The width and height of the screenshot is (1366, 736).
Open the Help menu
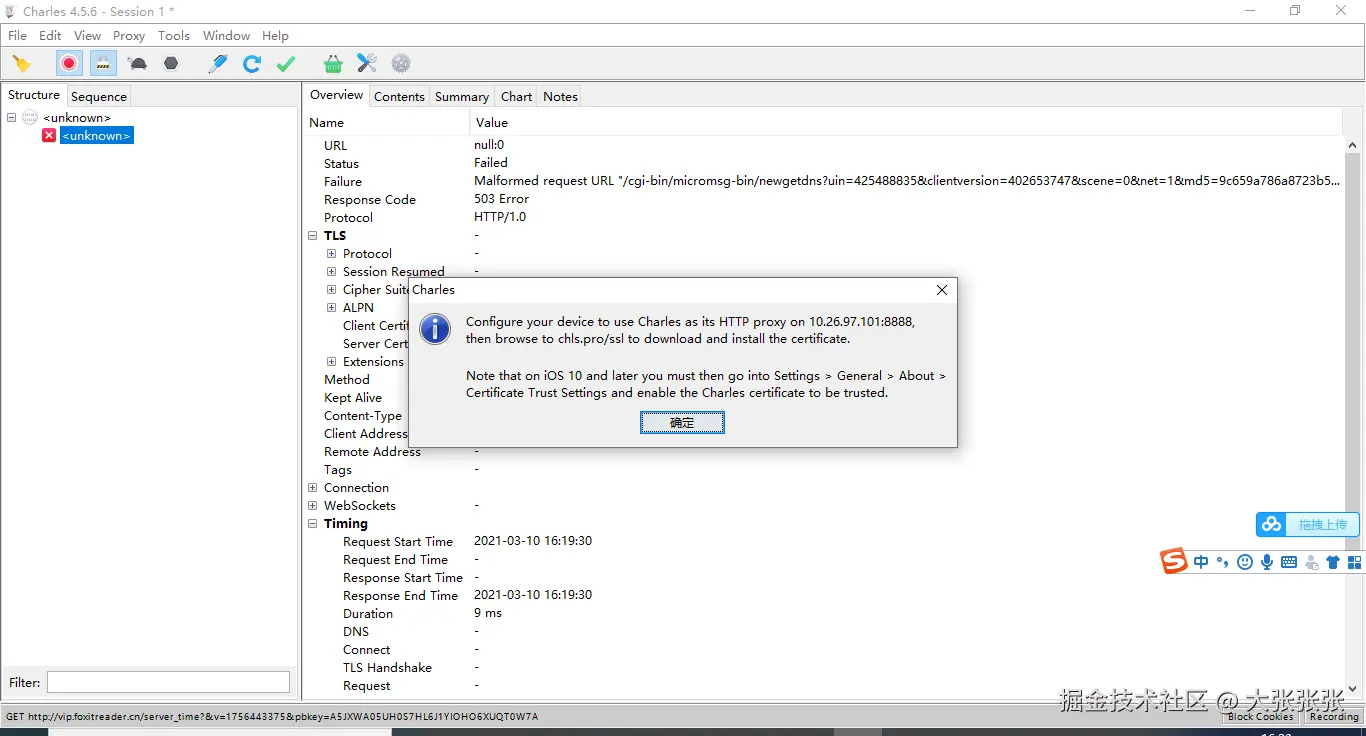coord(275,35)
